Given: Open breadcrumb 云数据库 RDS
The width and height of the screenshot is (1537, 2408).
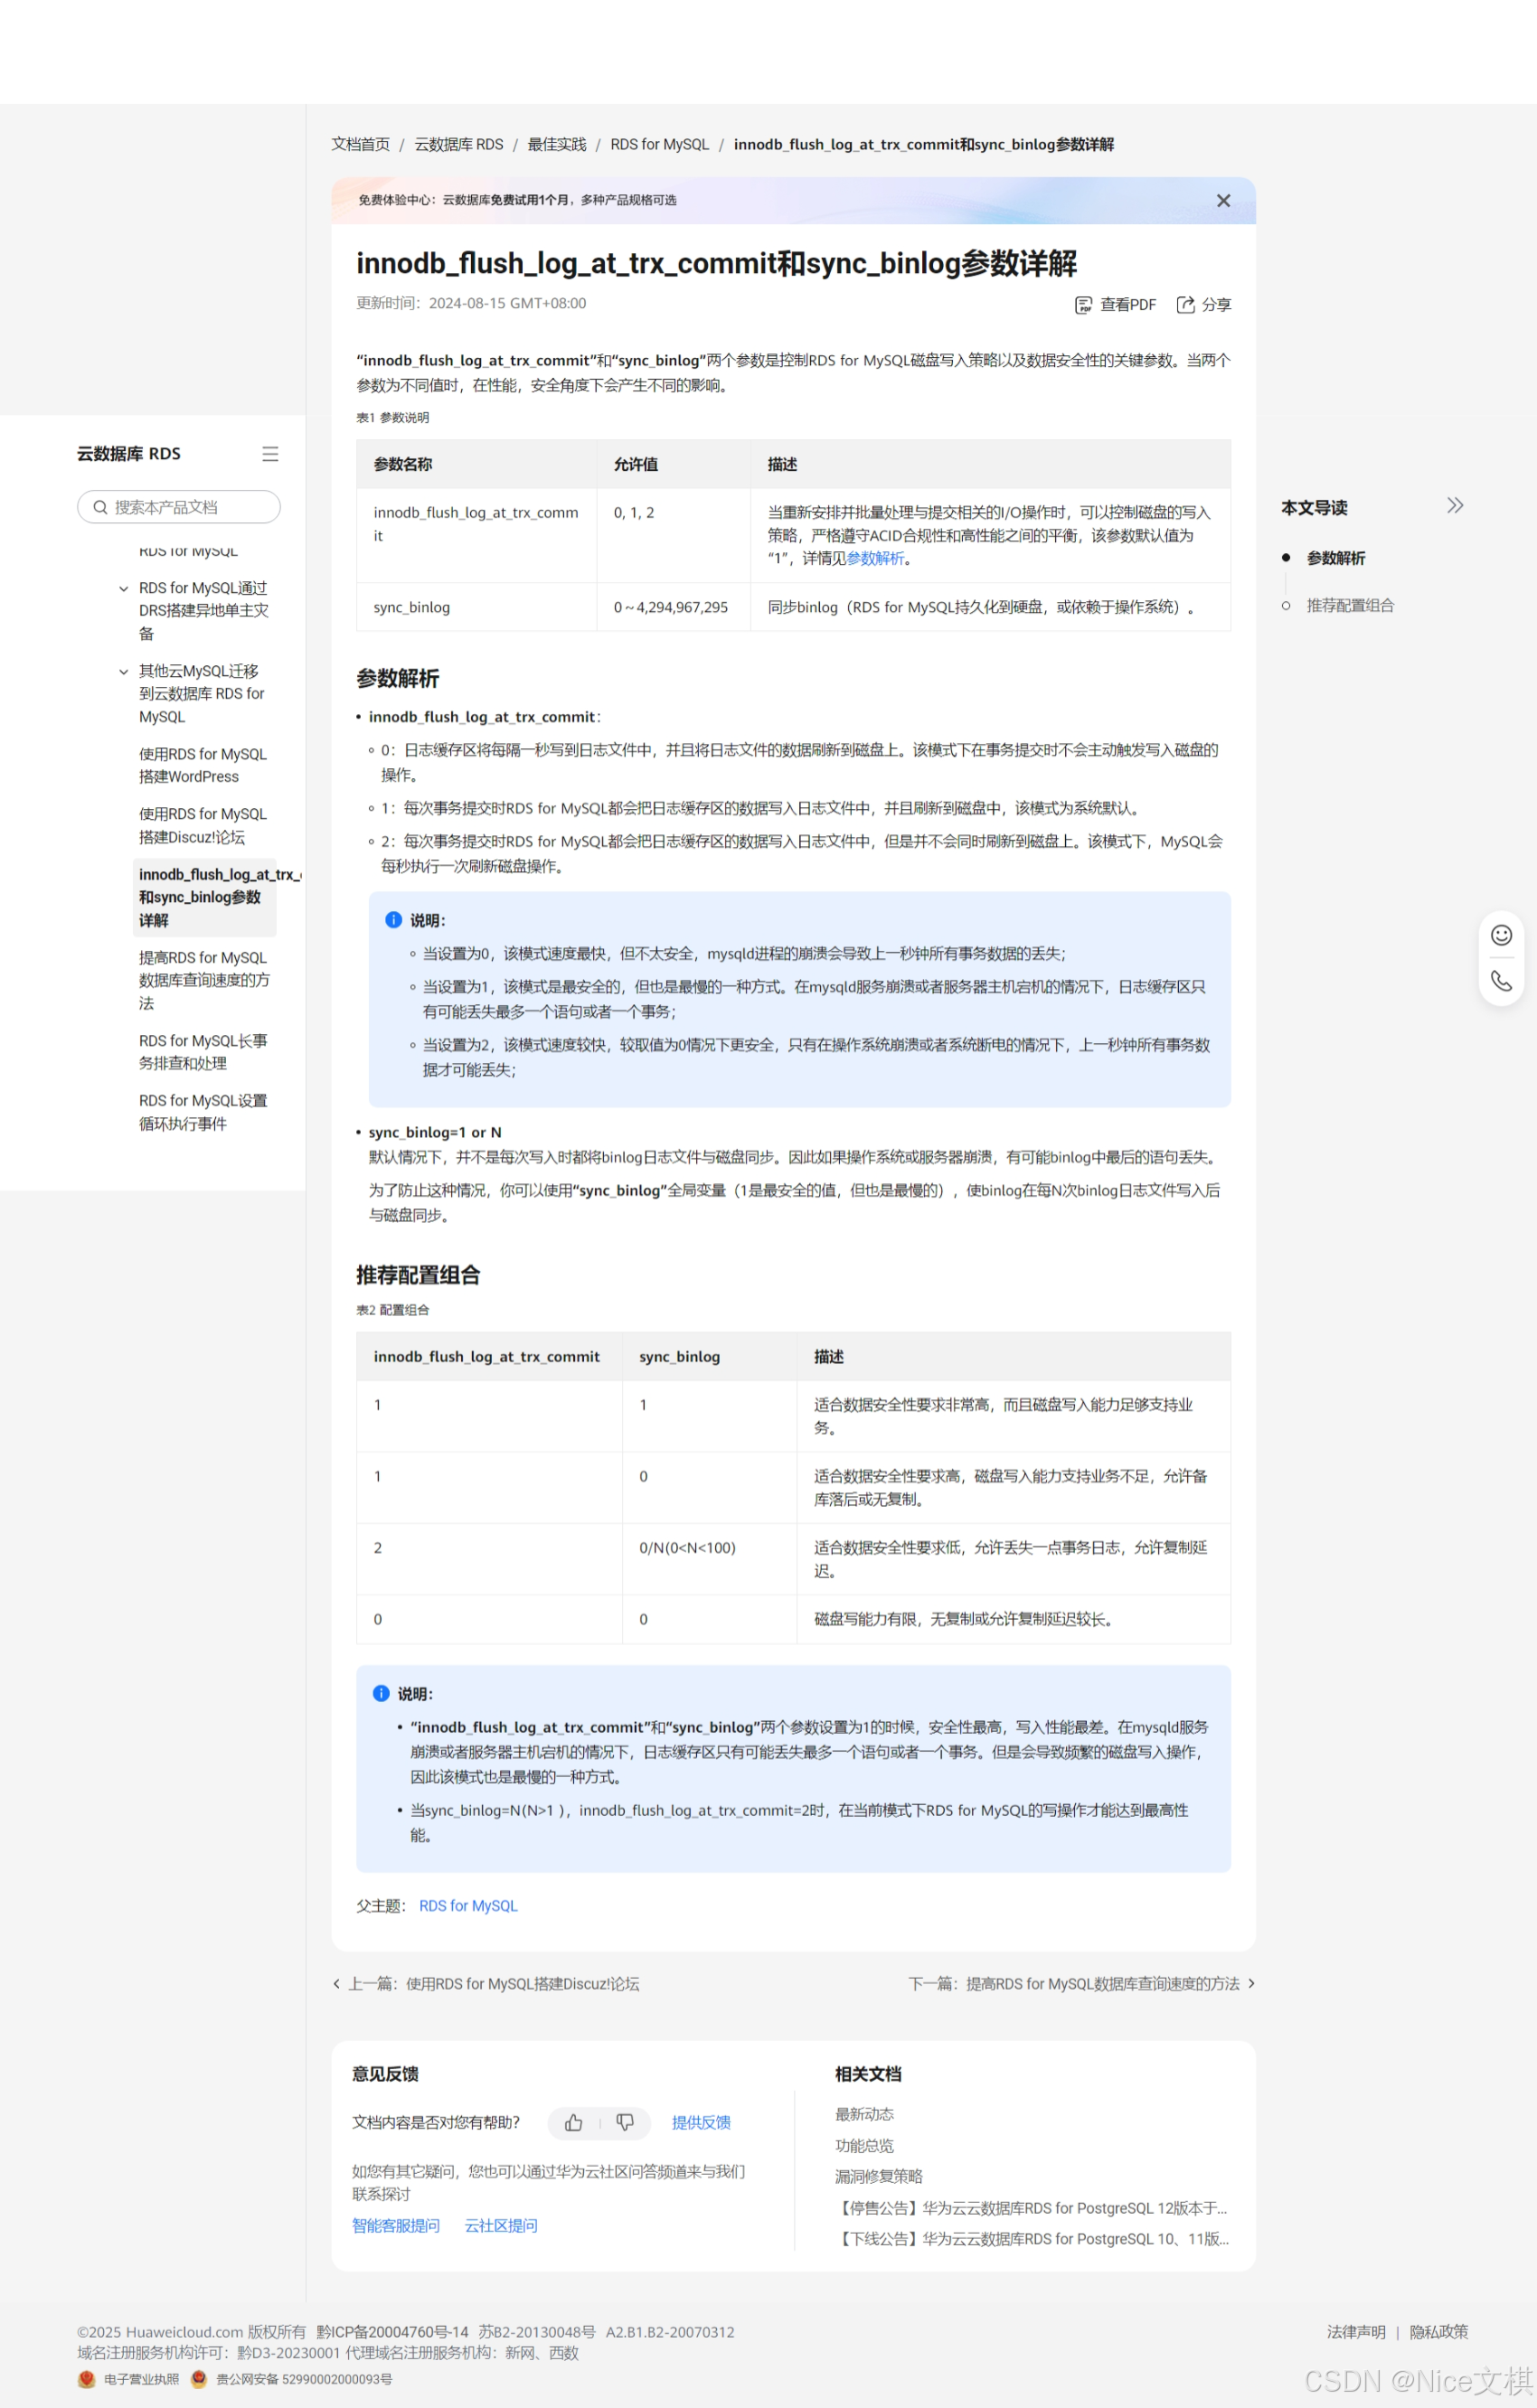Looking at the screenshot, I should pos(459,145).
